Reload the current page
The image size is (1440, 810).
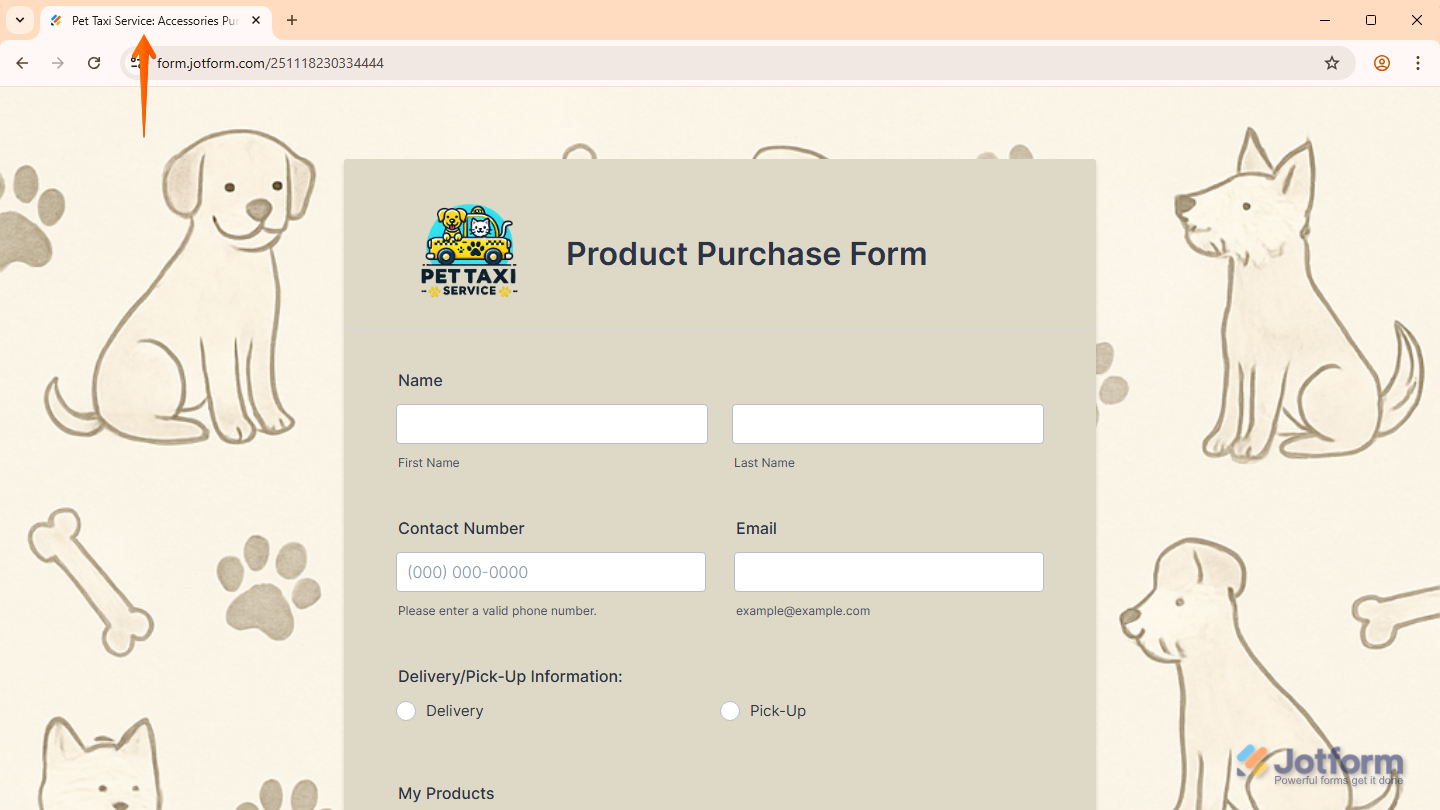coord(94,63)
